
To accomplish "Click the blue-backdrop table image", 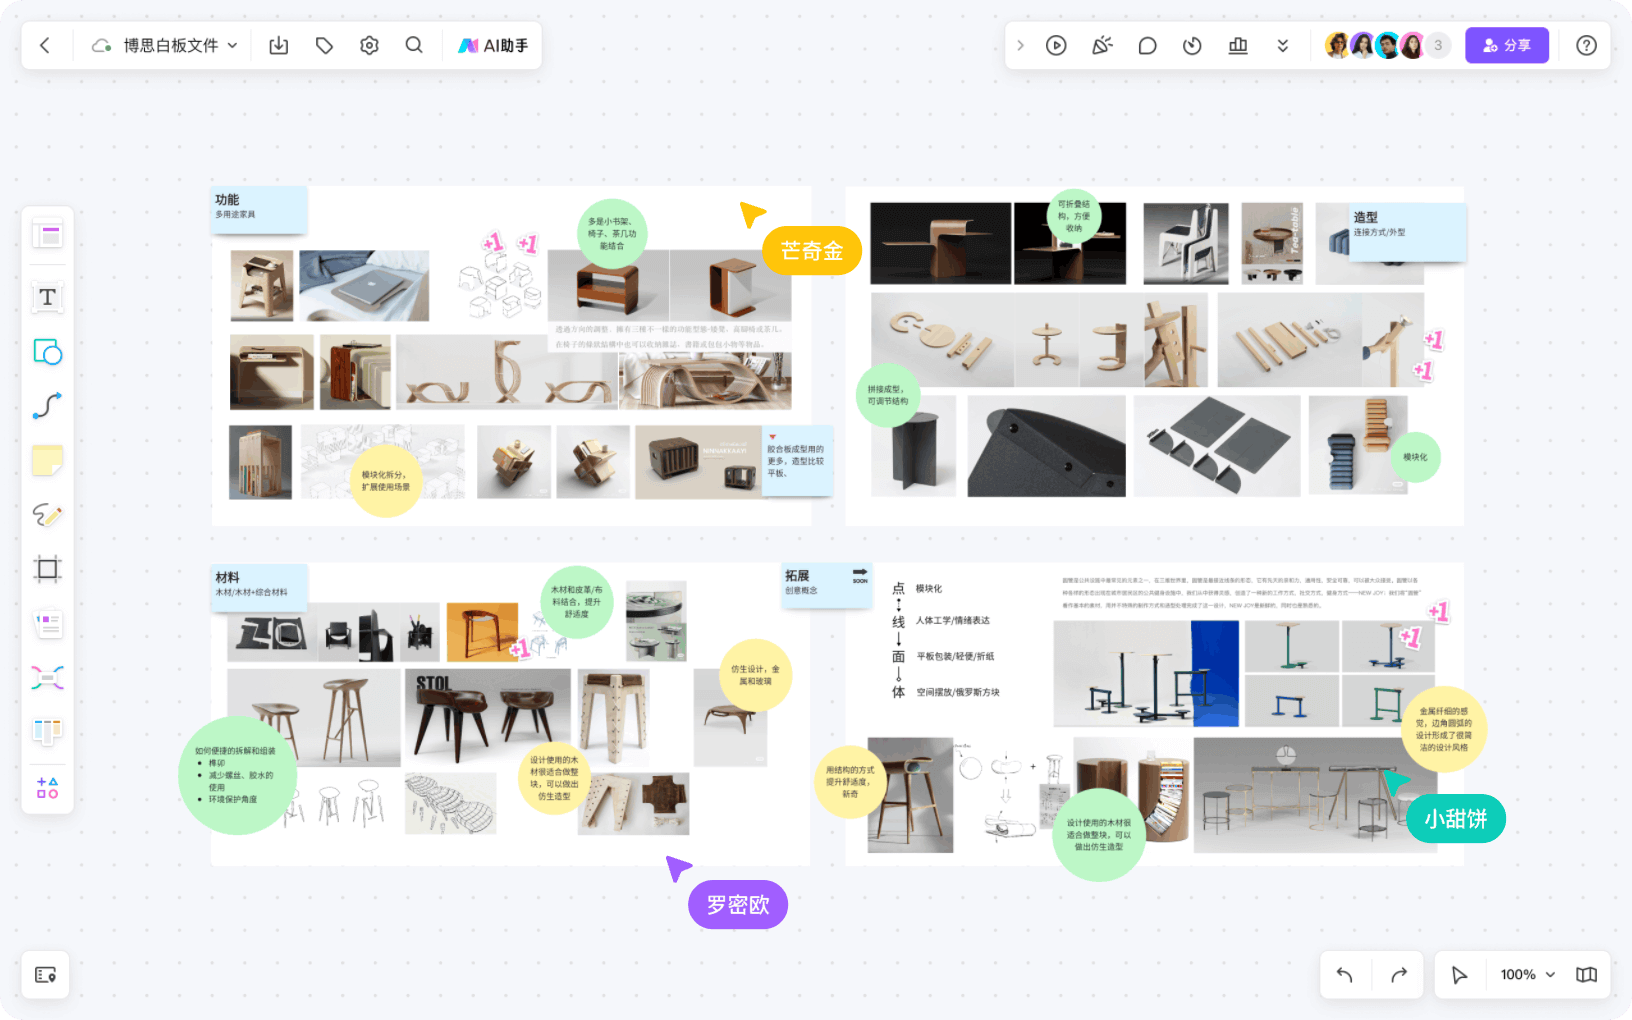I will point(1146,674).
